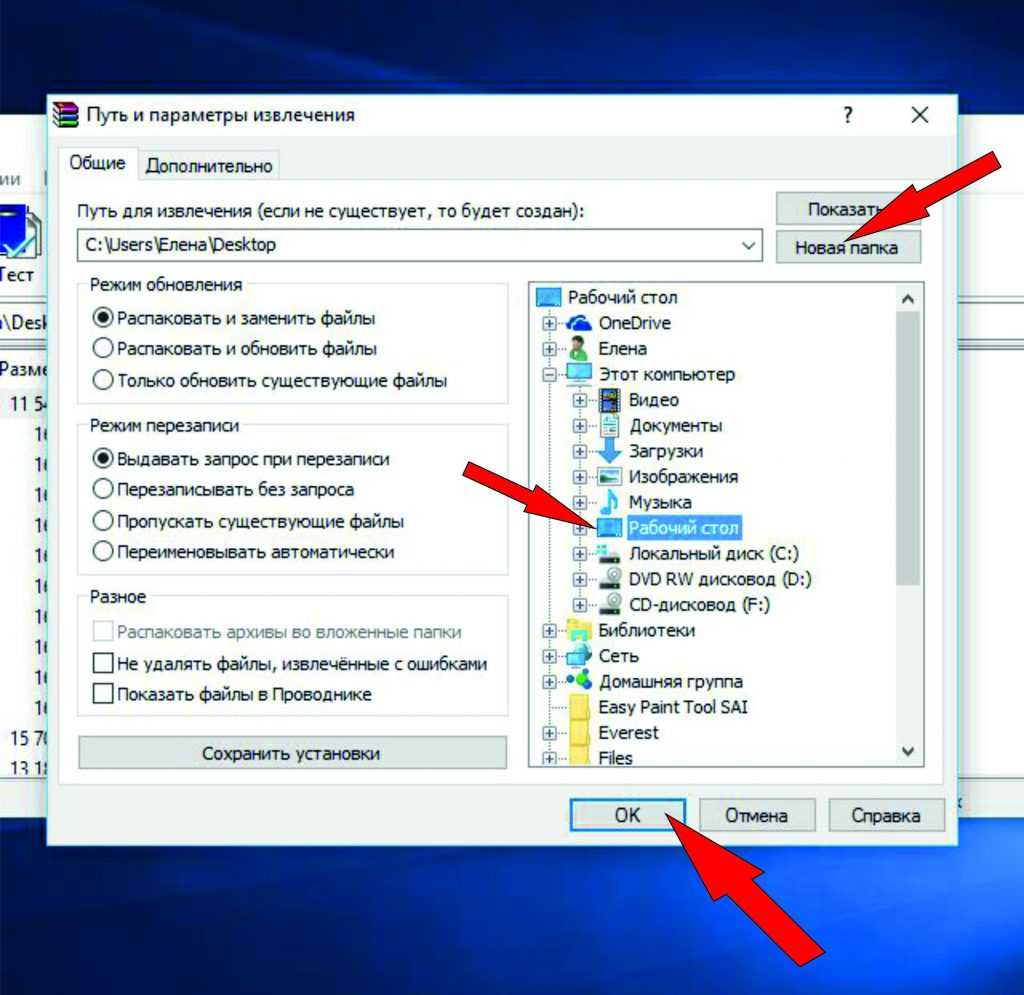
Task: Click the Елена user icon
Action: pyautogui.click(x=579, y=348)
